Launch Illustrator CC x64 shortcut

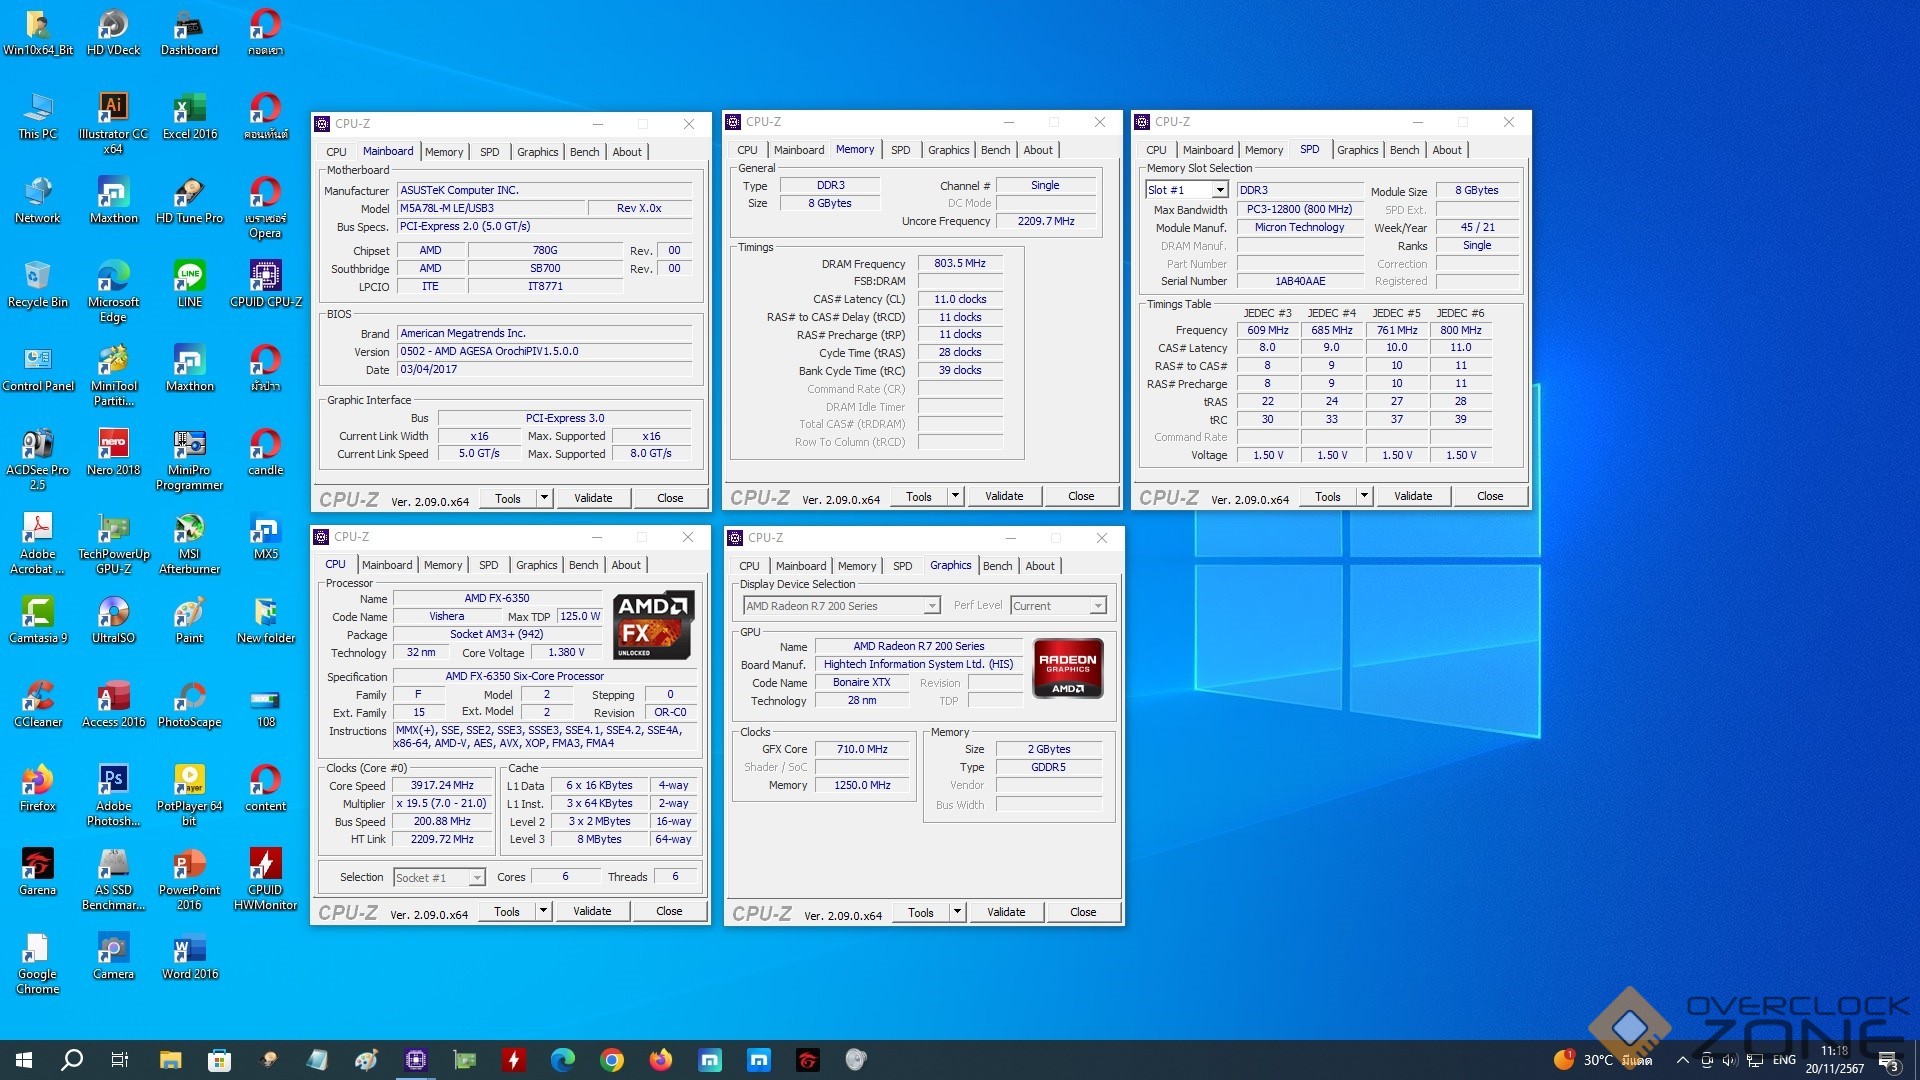[113, 124]
